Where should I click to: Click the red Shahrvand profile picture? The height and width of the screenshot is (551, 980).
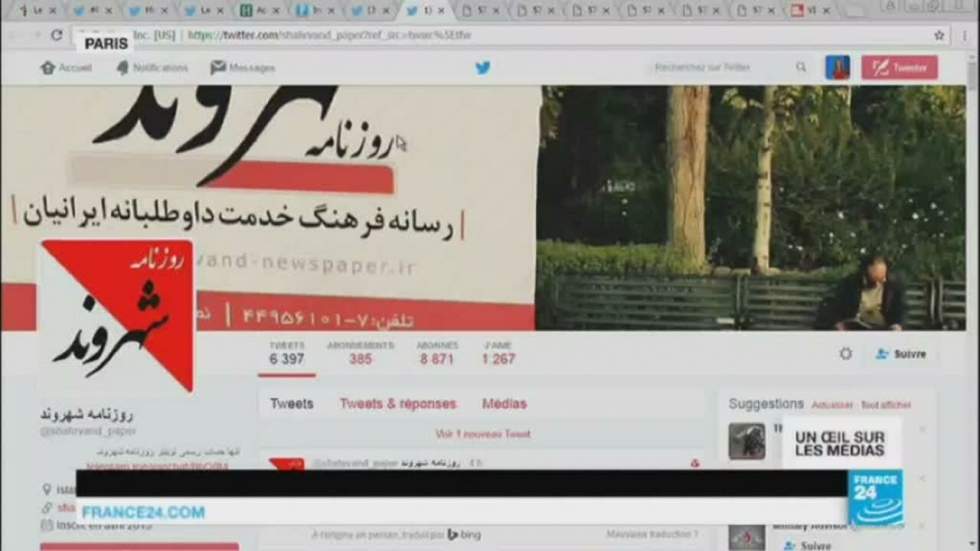click(116, 314)
